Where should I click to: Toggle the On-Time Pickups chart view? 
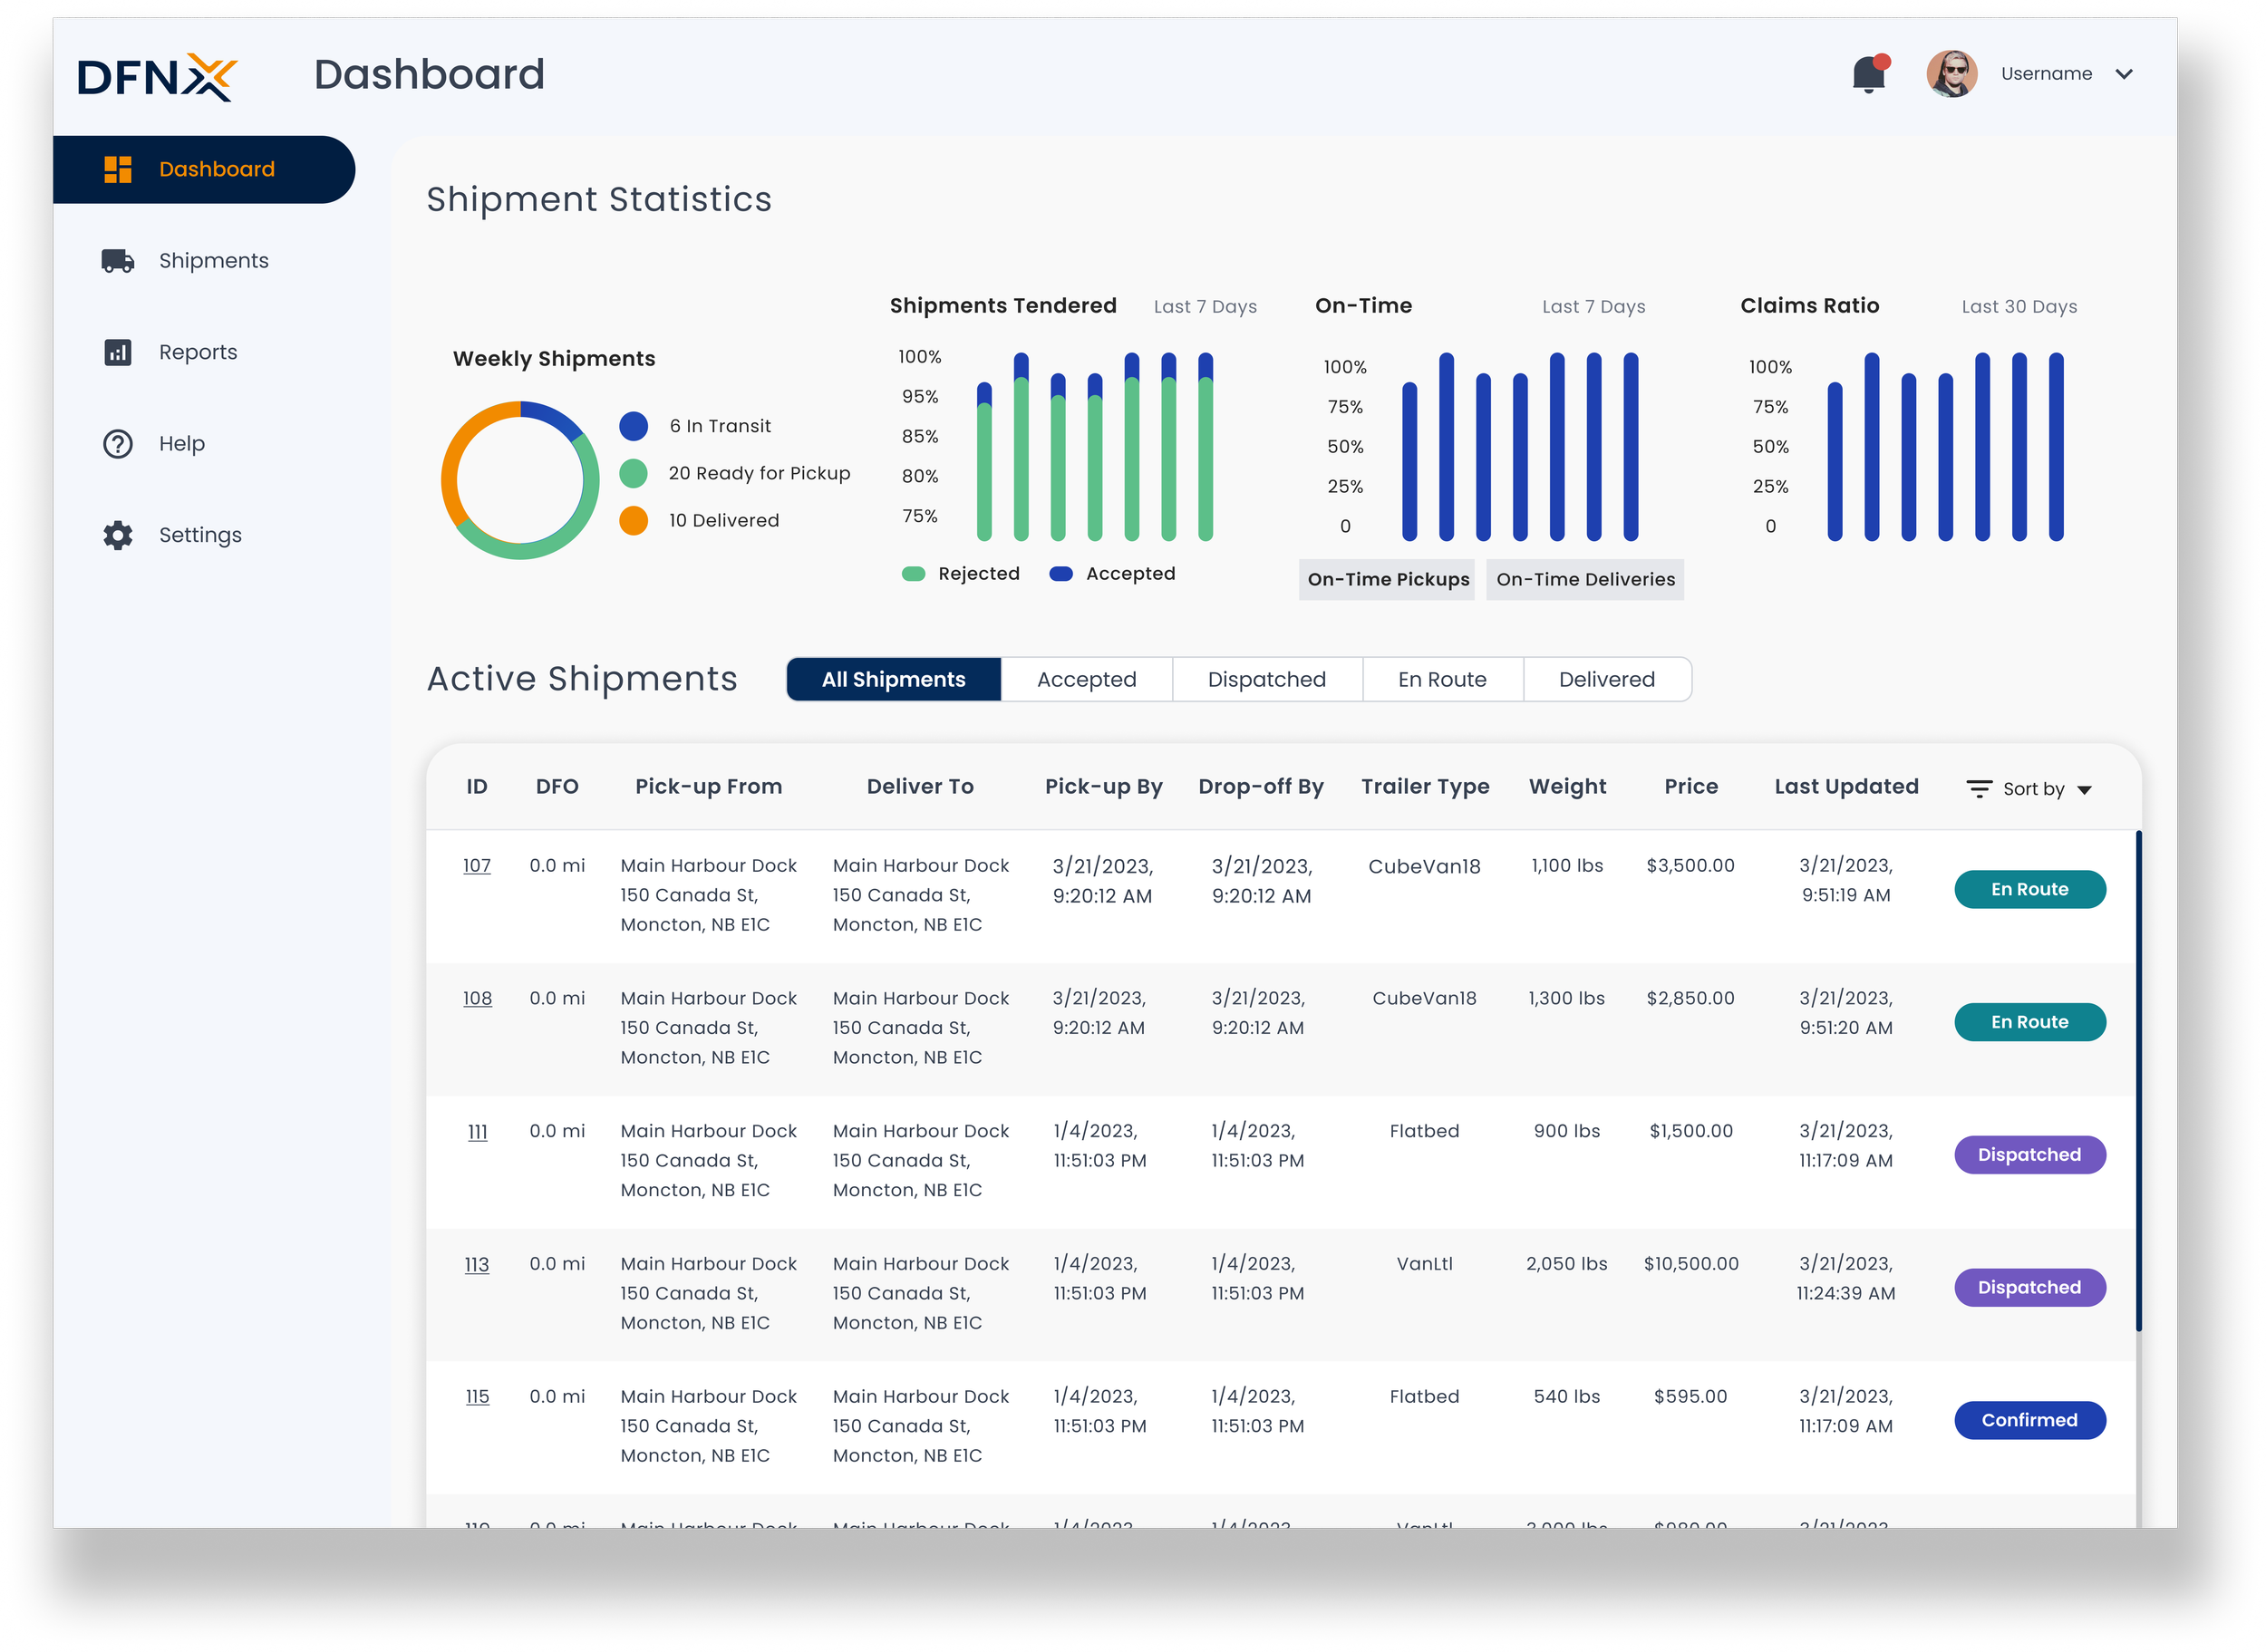[x=1387, y=580]
